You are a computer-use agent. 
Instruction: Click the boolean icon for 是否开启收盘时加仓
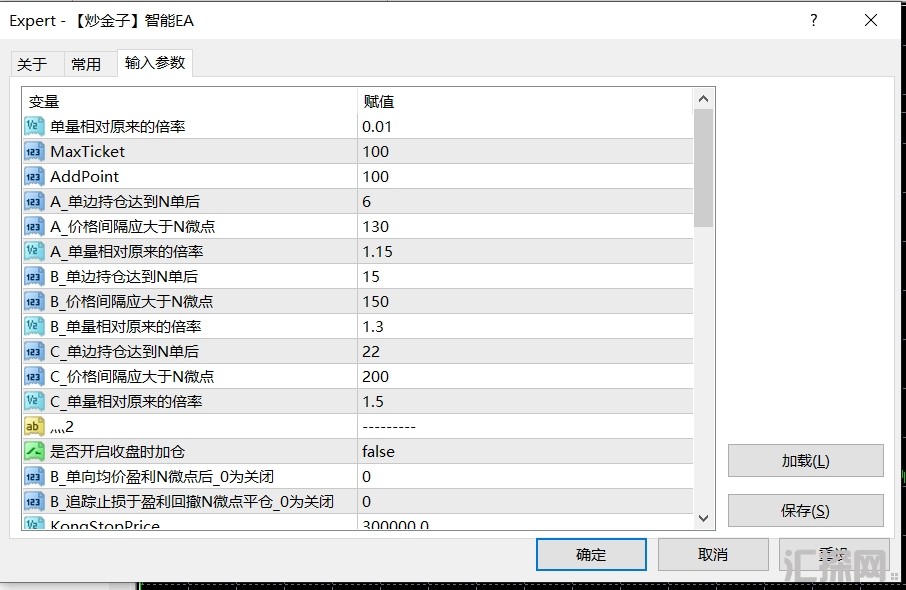pyautogui.click(x=34, y=452)
